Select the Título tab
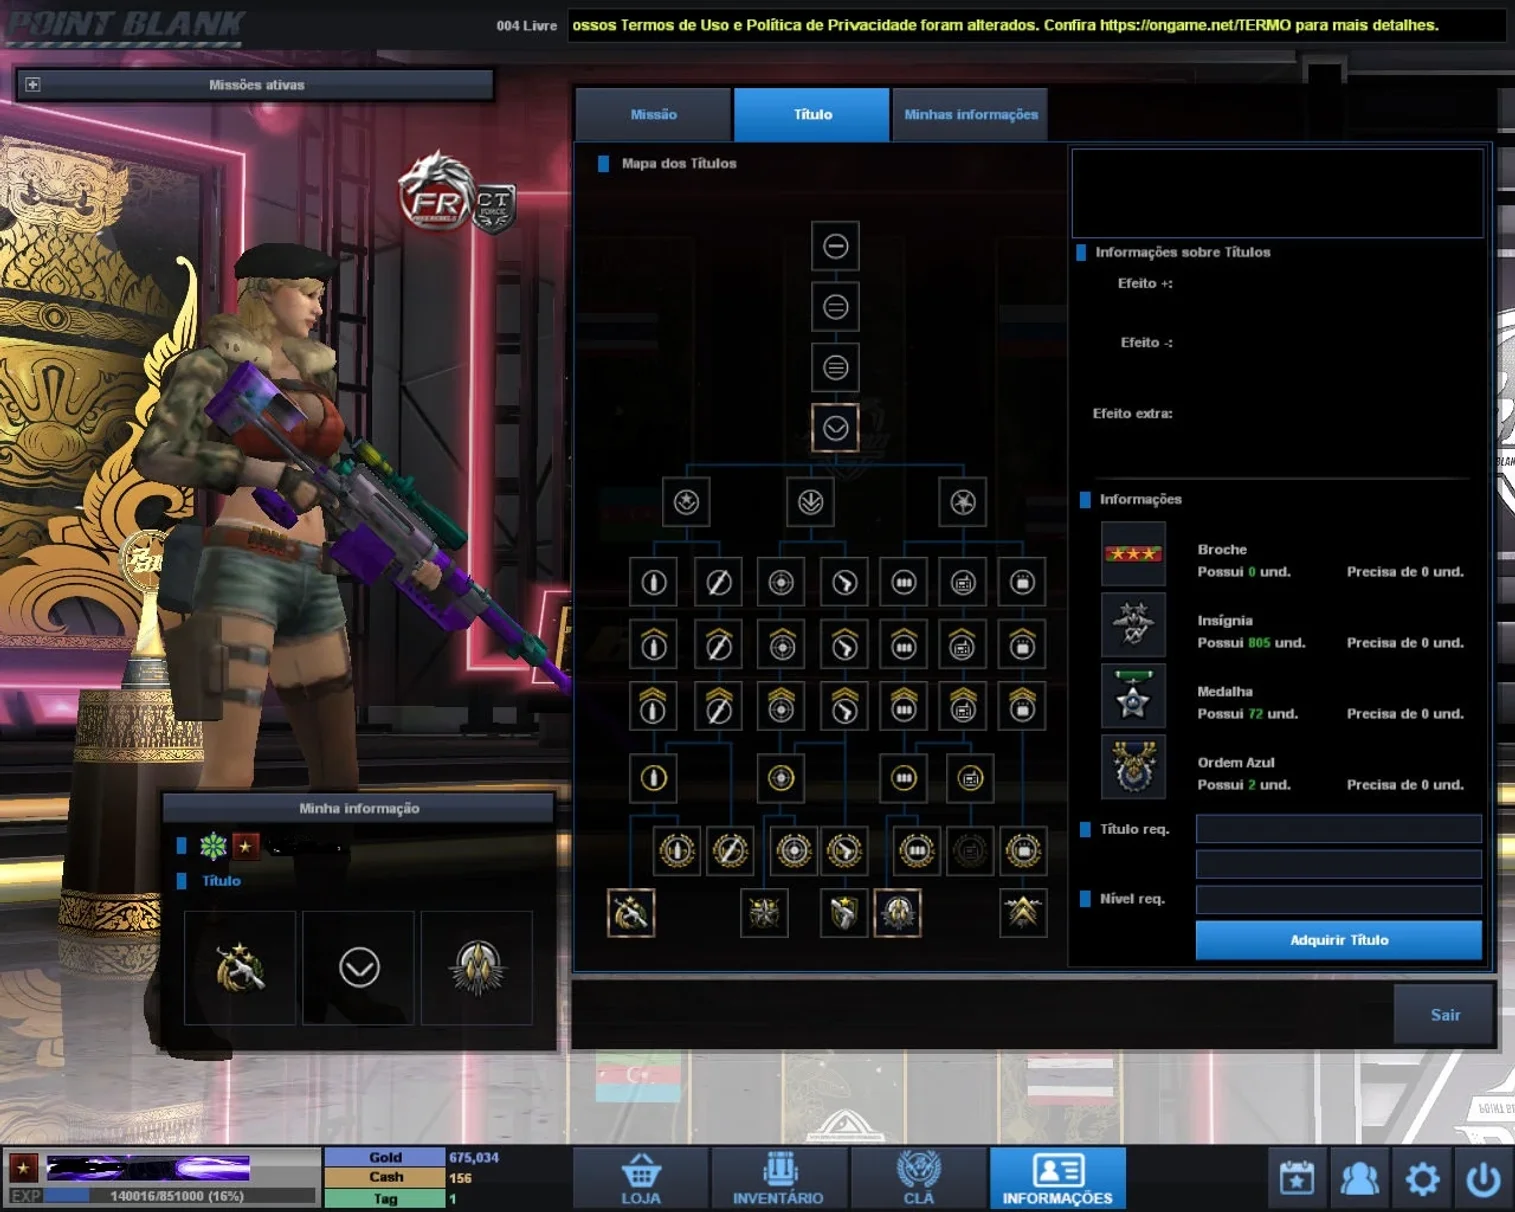The image size is (1515, 1212). click(812, 114)
